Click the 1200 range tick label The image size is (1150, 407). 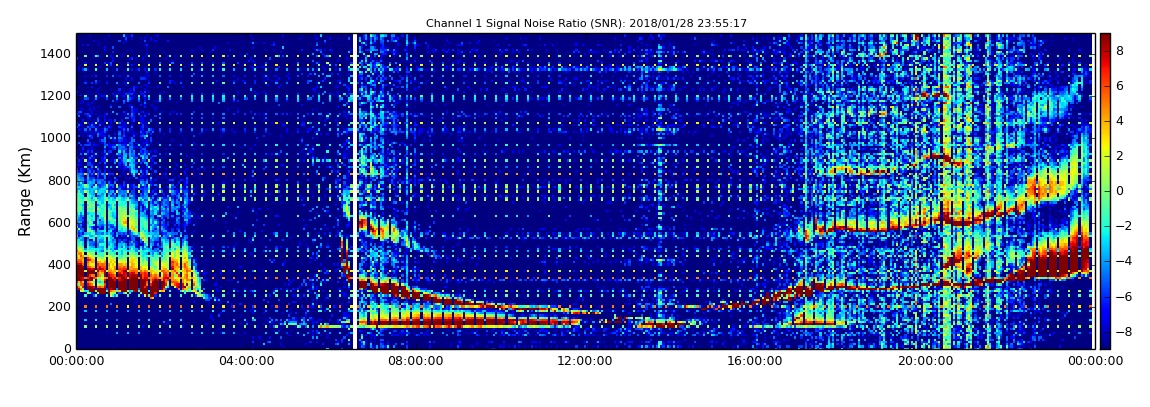click(56, 96)
